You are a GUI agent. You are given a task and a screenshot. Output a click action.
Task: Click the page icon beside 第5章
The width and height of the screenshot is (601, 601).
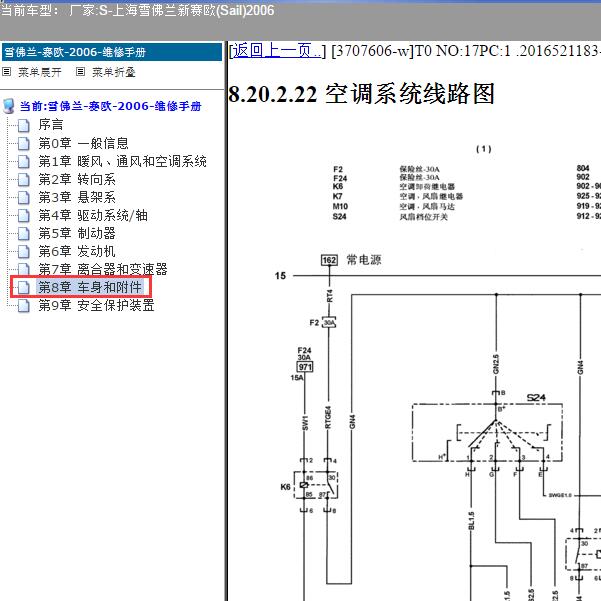[x=24, y=233]
